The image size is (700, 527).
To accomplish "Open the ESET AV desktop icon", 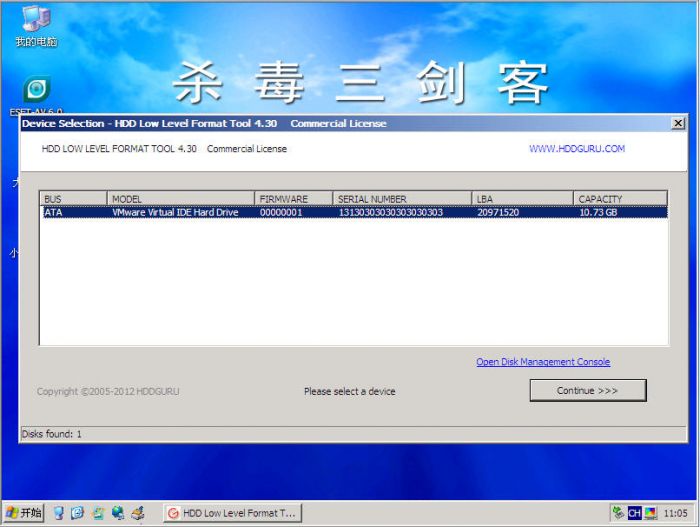I will [36, 95].
